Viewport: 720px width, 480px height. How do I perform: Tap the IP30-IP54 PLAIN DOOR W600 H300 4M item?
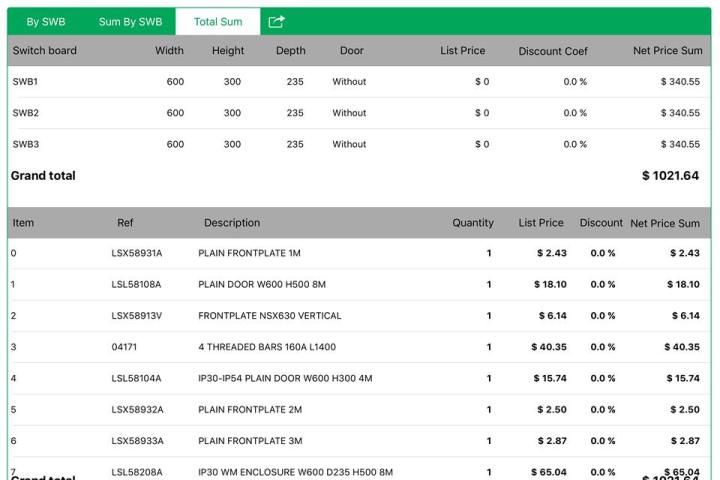[x=285, y=378]
